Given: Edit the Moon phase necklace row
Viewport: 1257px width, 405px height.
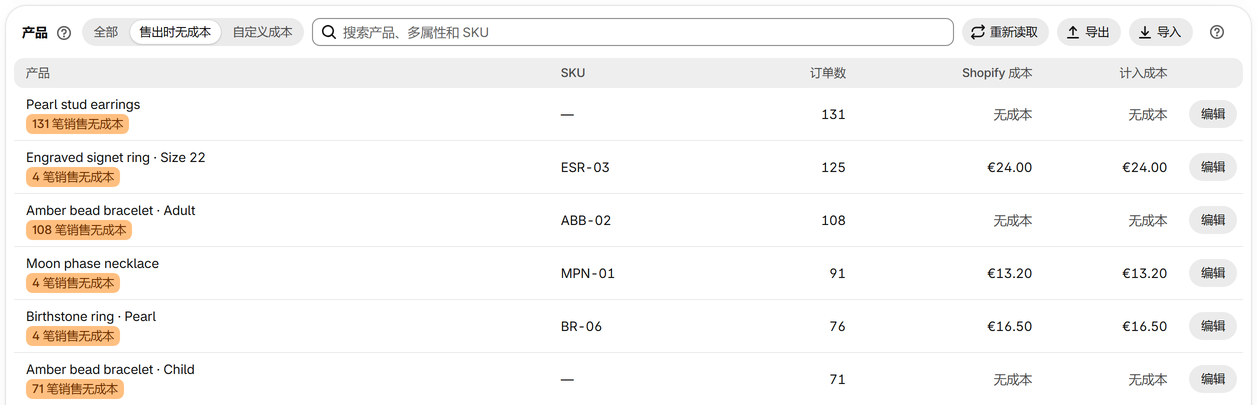Looking at the screenshot, I should (1212, 273).
